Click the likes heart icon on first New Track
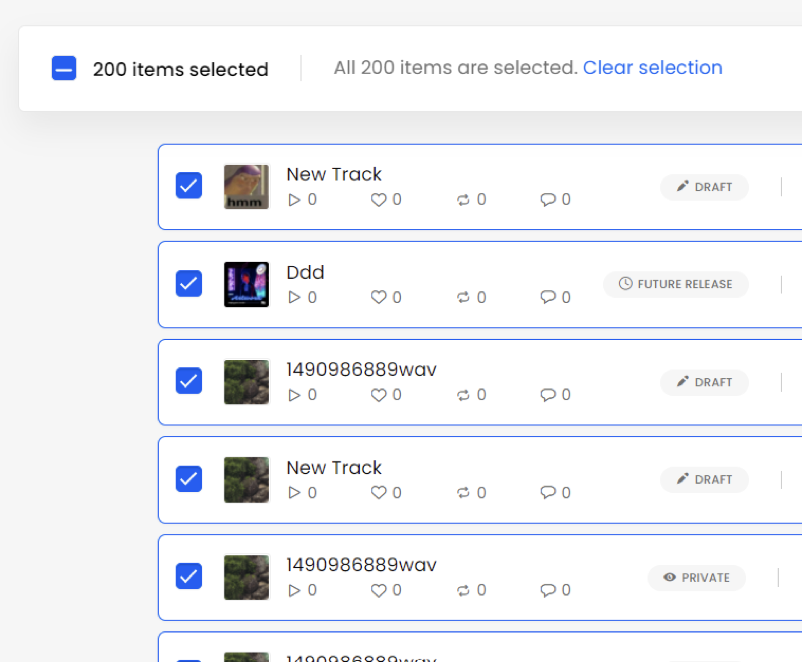This screenshot has width=802, height=662. point(378,200)
